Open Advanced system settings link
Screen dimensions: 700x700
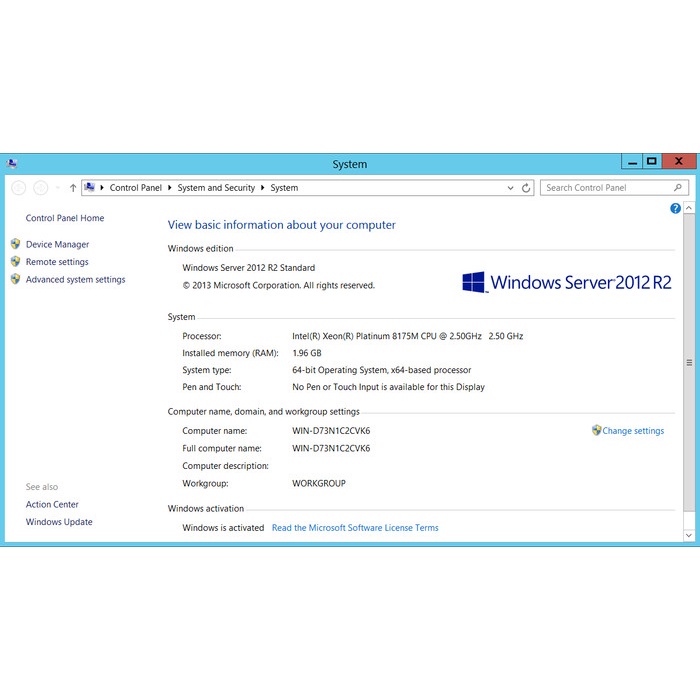(x=75, y=279)
